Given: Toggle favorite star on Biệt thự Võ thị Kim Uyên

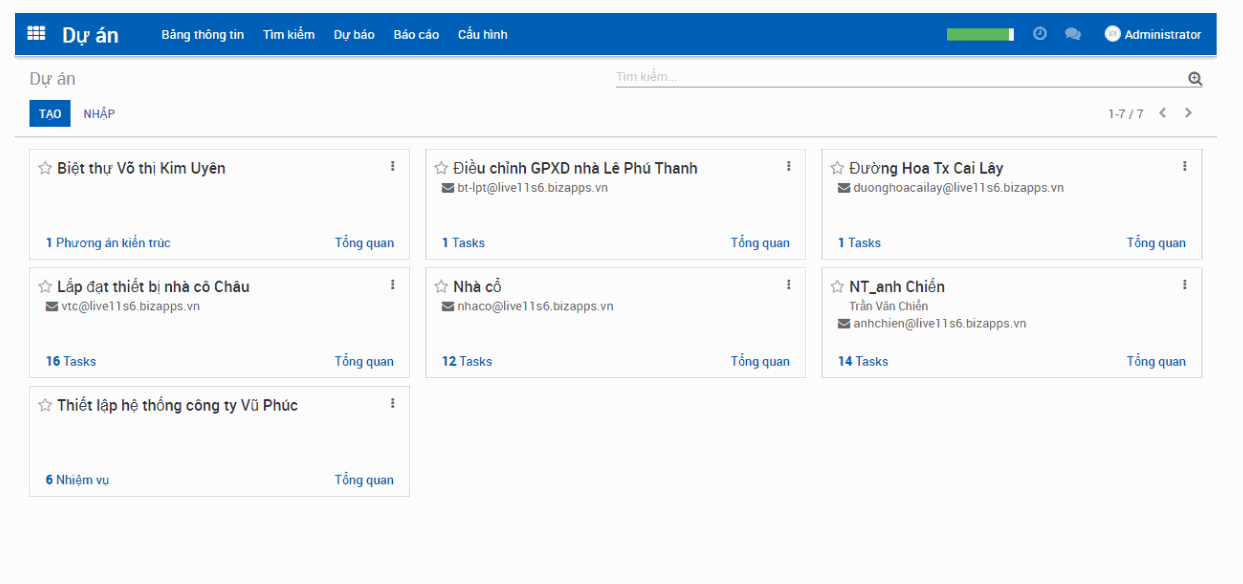Looking at the screenshot, I should [45, 166].
